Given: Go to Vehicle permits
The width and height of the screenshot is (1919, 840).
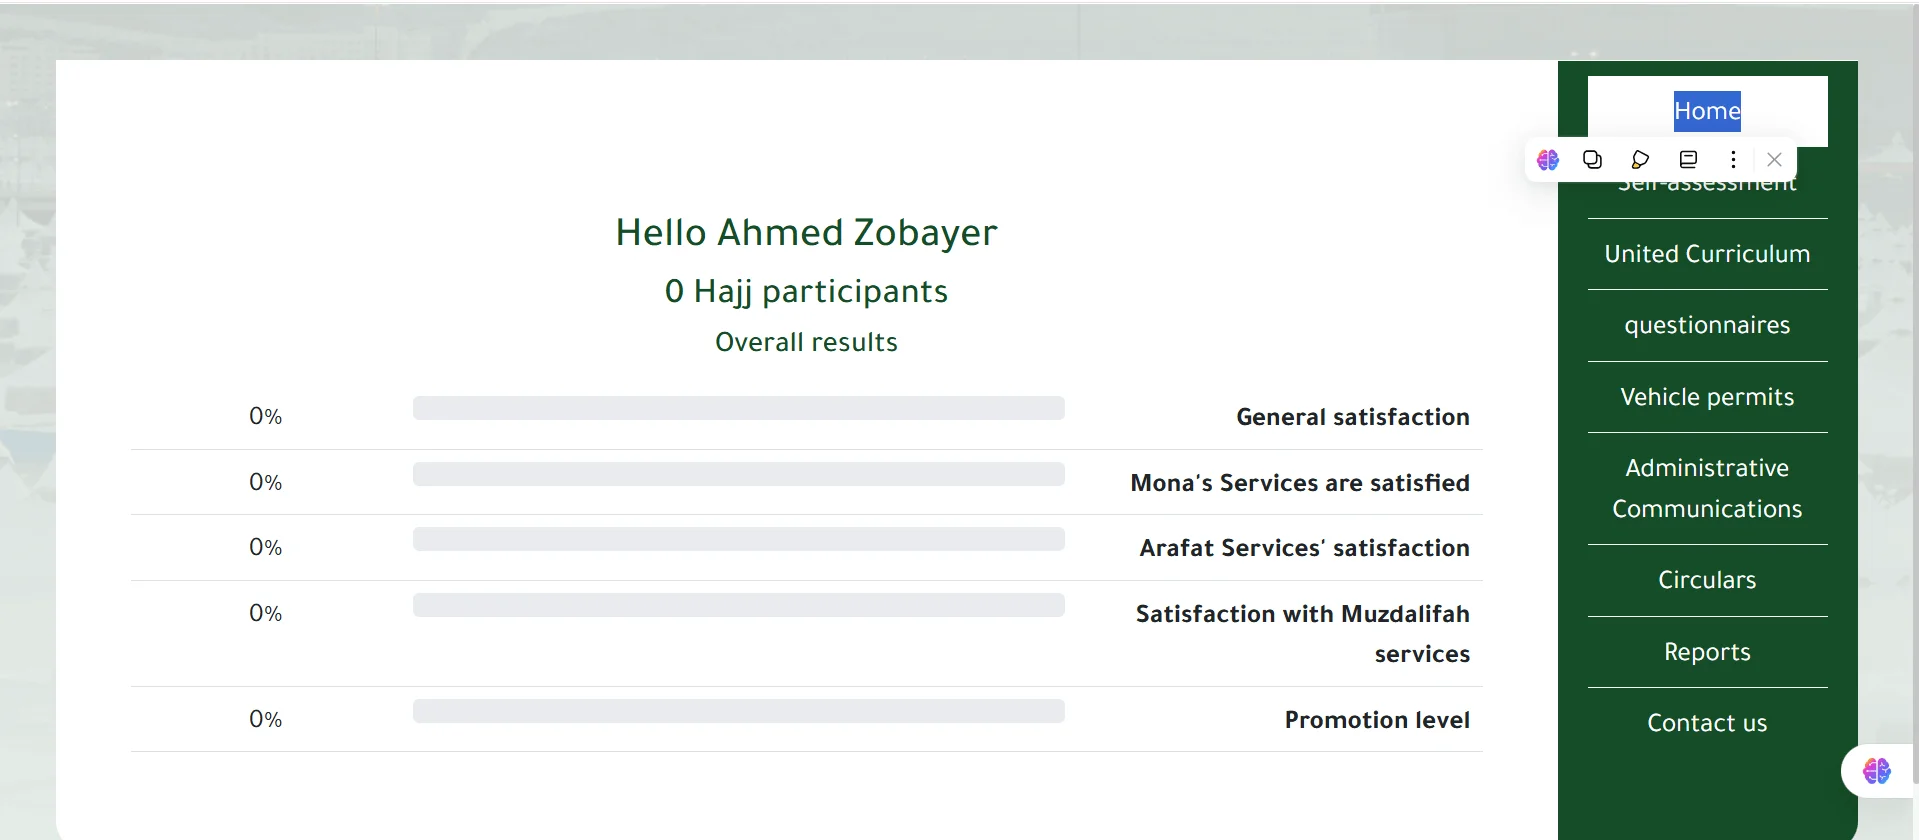Looking at the screenshot, I should click(x=1706, y=396).
